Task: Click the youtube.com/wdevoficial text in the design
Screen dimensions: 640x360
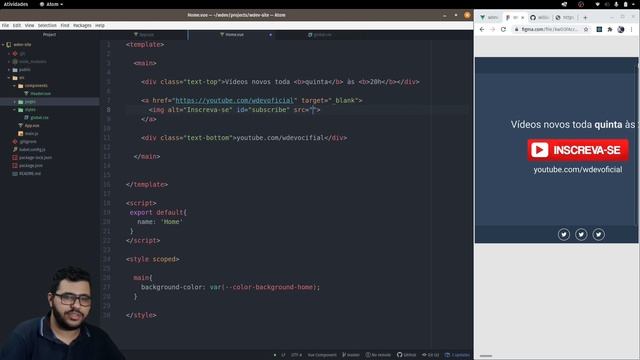Action: 578,169
